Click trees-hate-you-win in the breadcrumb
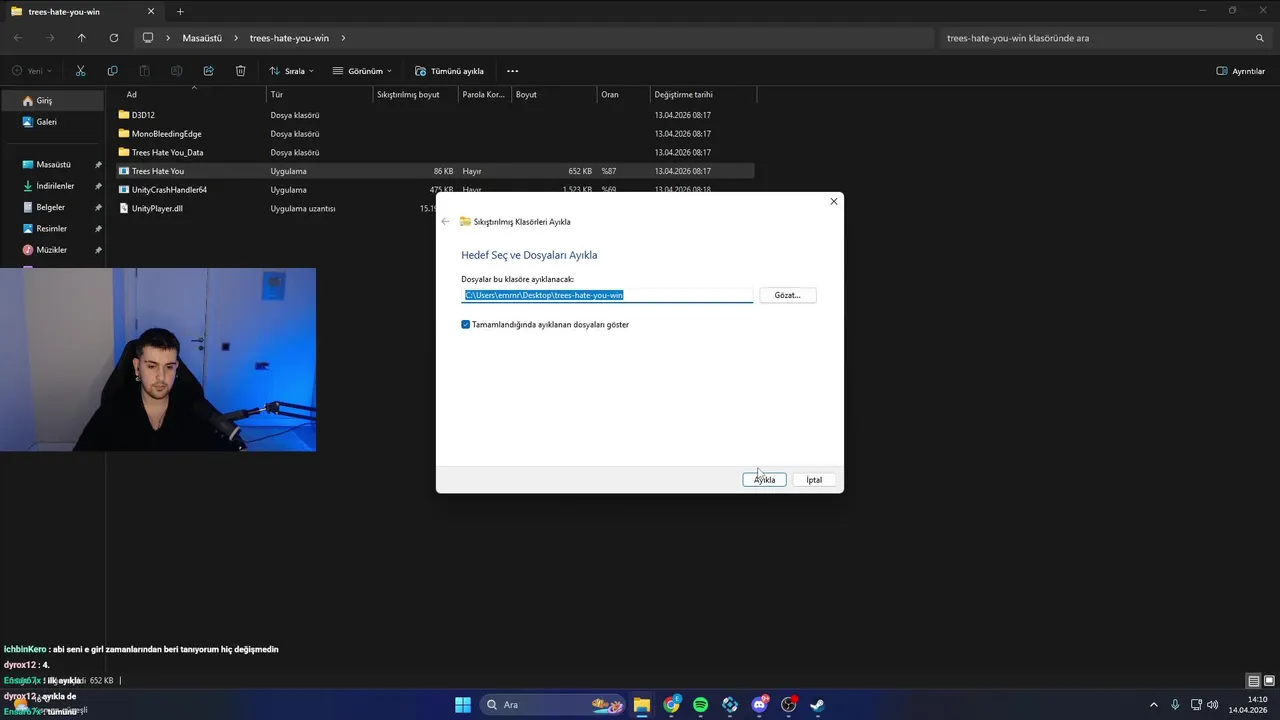 pos(289,38)
